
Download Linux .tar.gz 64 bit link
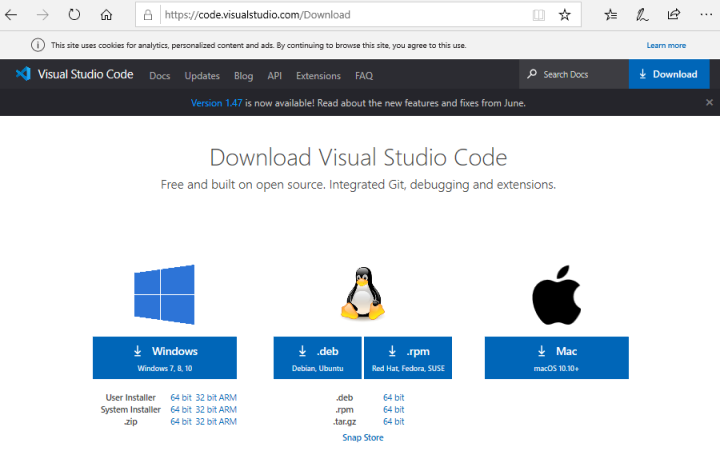tap(394, 421)
